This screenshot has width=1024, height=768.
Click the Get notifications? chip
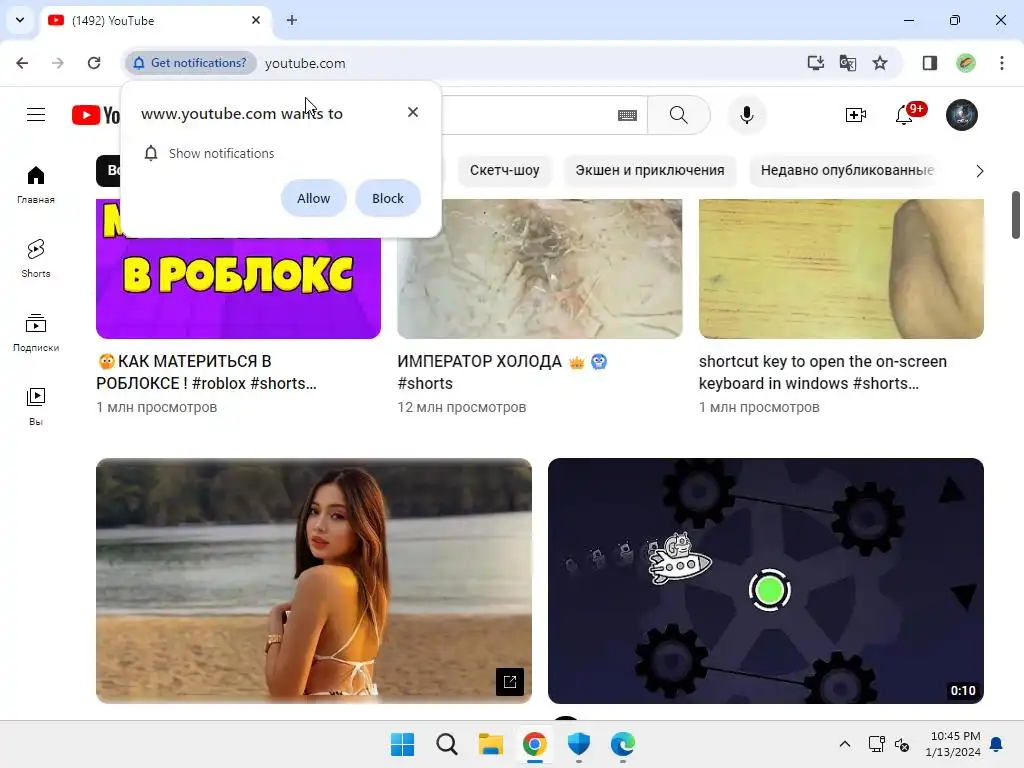[x=190, y=63]
